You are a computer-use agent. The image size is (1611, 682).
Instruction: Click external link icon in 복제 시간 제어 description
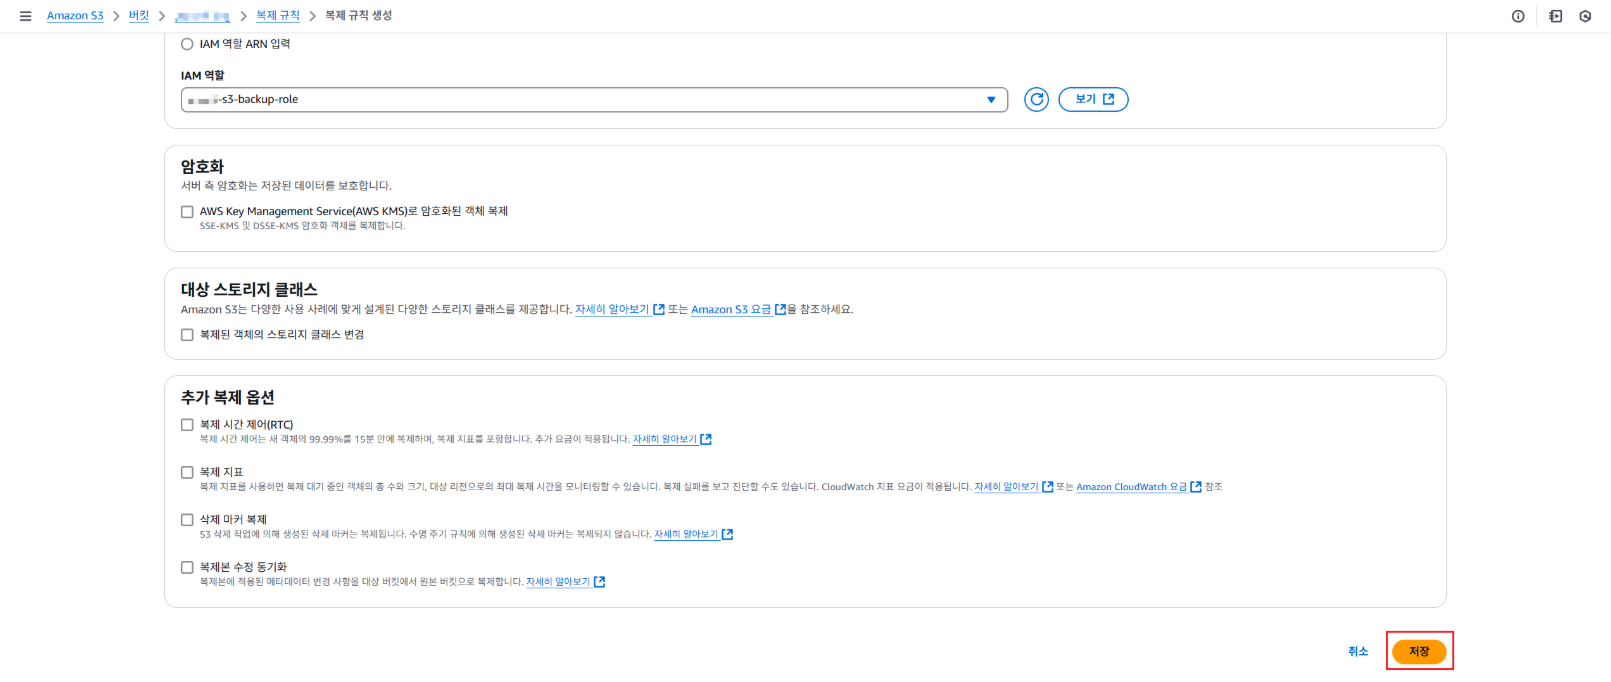pyautogui.click(x=706, y=439)
